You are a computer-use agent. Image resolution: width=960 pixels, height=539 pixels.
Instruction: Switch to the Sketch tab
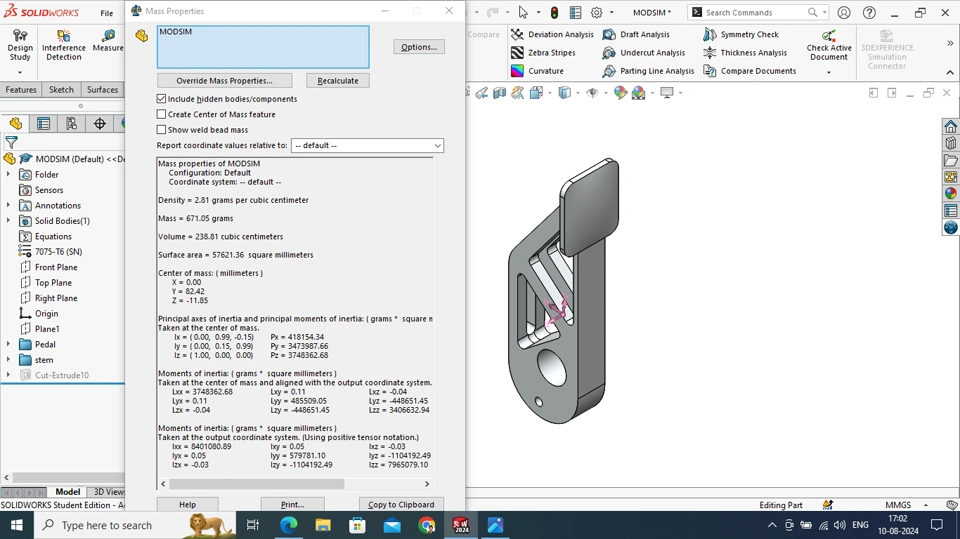(x=61, y=89)
